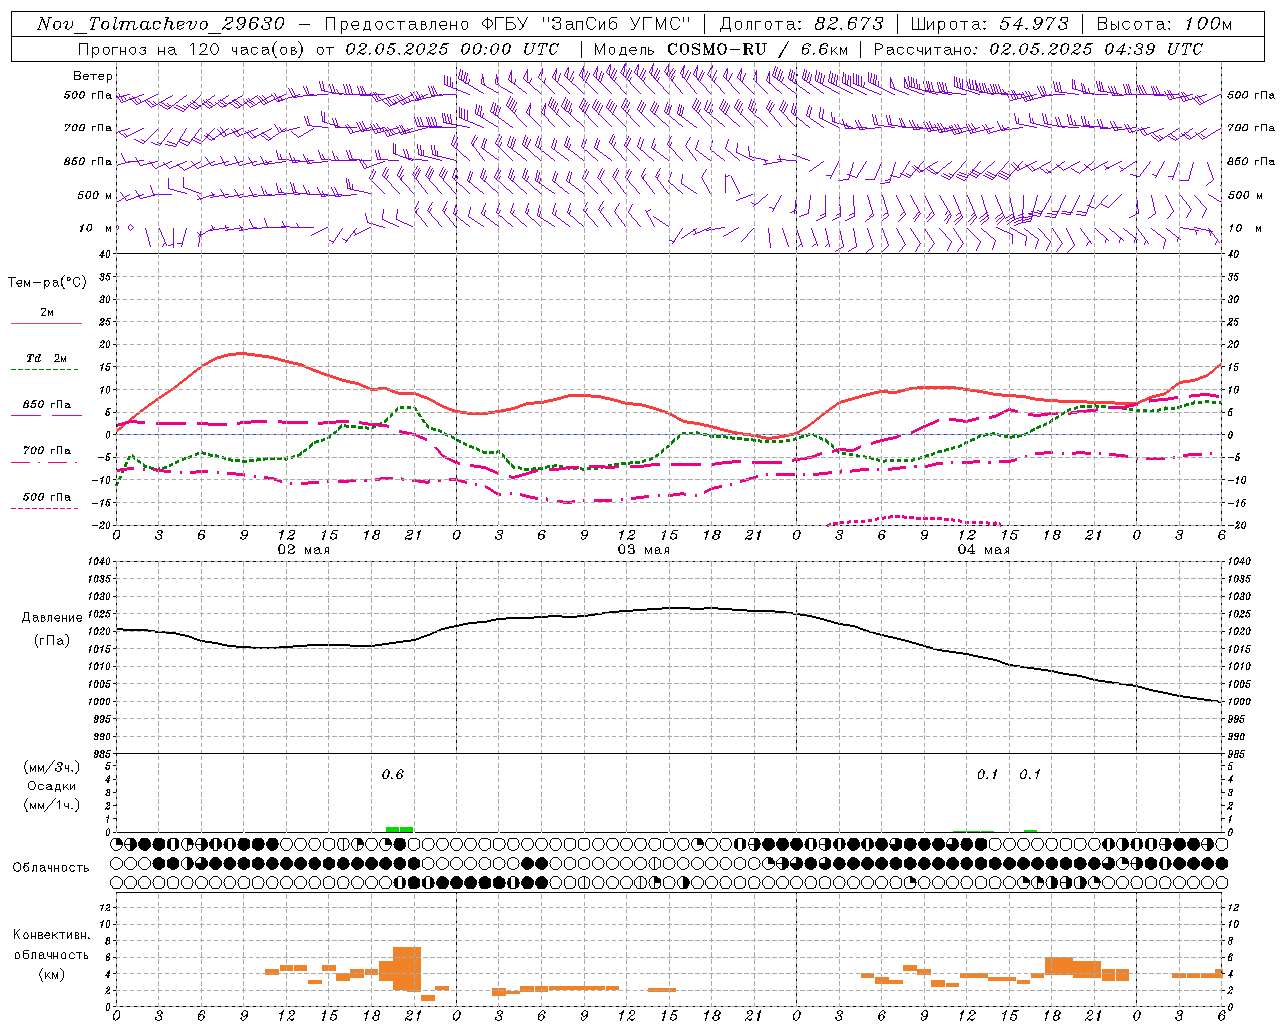Screen dimensions: 1280x1024
Task: Click the Тем-ра(°C) temperature panel label
Action: [47, 283]
